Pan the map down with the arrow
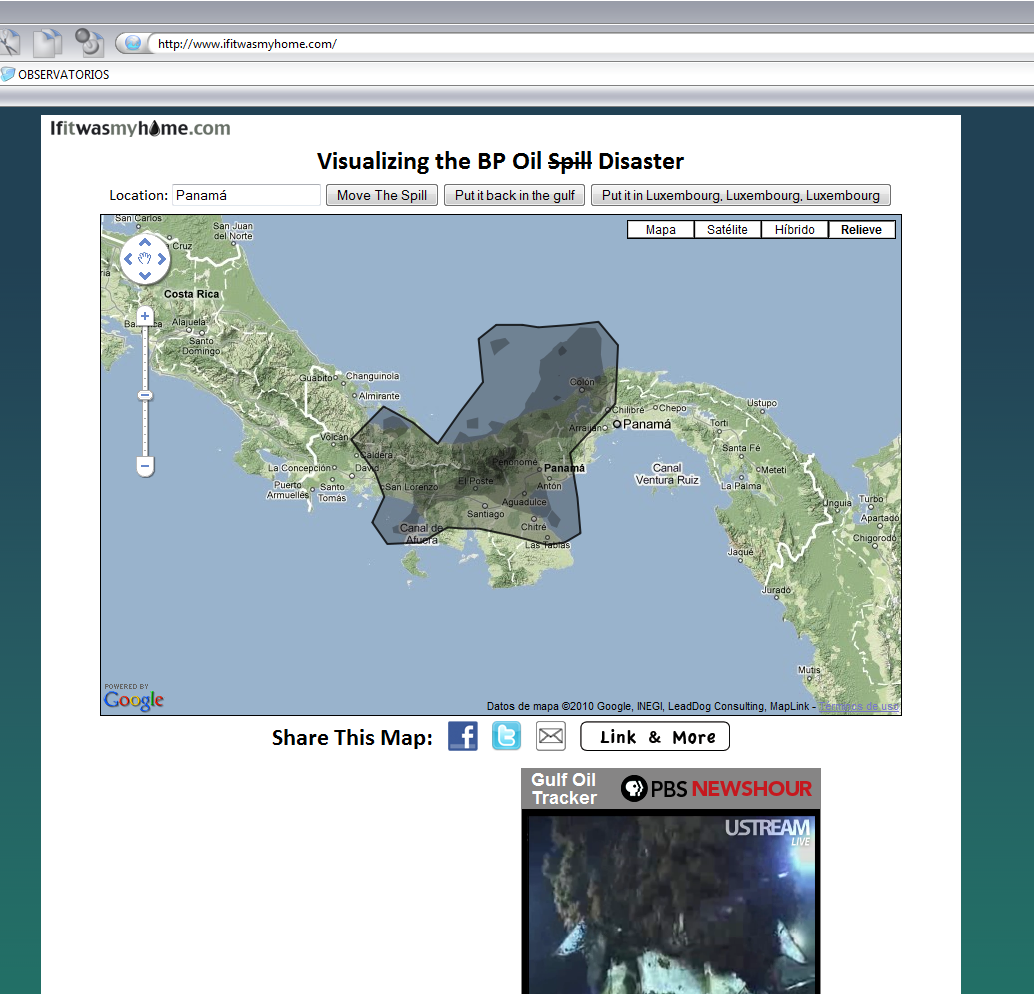The width and height of the screenshot is (1034, 994). [x=145, y=276]
